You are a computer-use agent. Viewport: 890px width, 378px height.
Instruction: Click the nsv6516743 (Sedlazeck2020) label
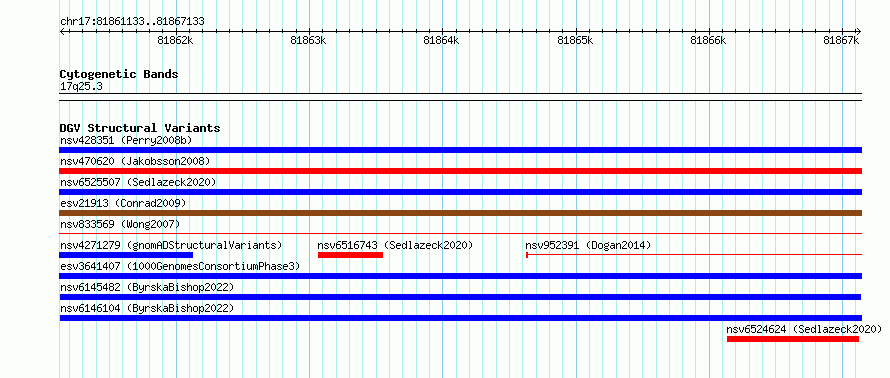tap(395, 245)
